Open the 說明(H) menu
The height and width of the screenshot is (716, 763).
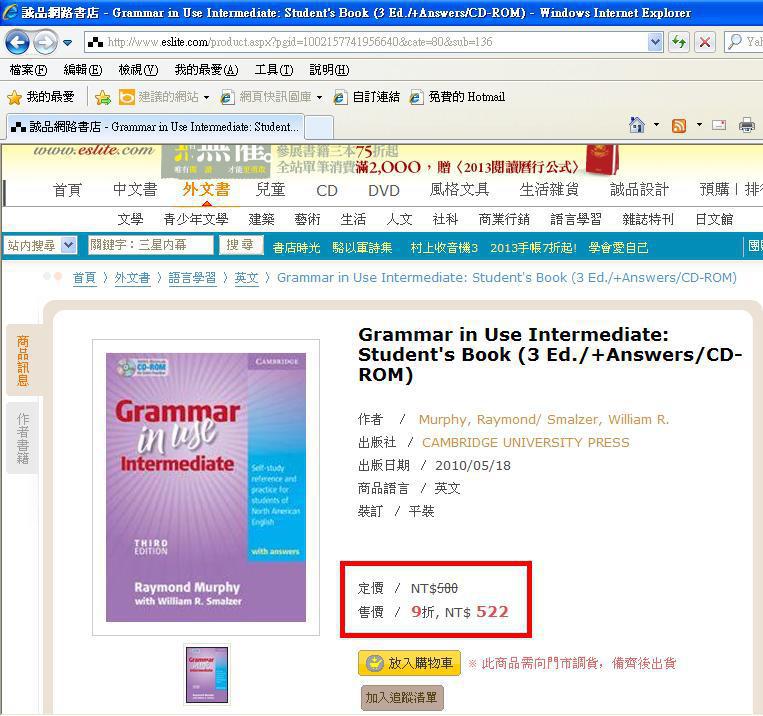tap(329, 70)
